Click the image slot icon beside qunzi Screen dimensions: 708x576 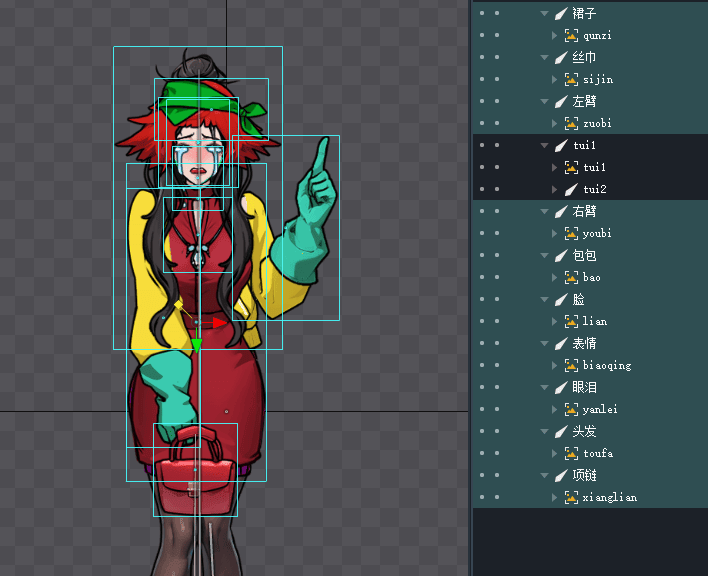coord(571,35)
